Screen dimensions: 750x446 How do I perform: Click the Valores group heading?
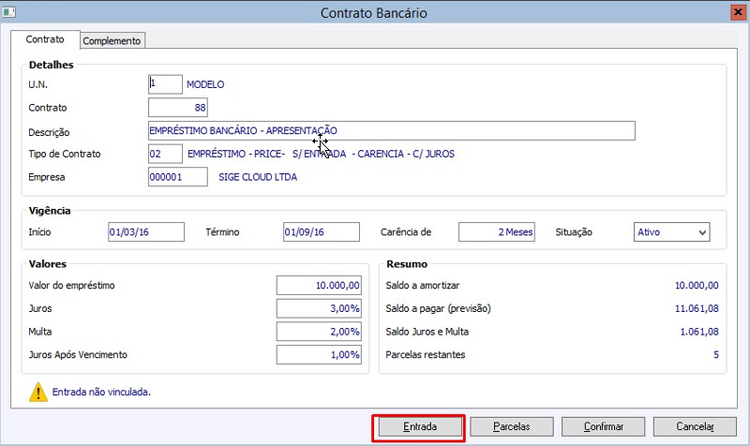pyautogui.click(x=48, y=264)
